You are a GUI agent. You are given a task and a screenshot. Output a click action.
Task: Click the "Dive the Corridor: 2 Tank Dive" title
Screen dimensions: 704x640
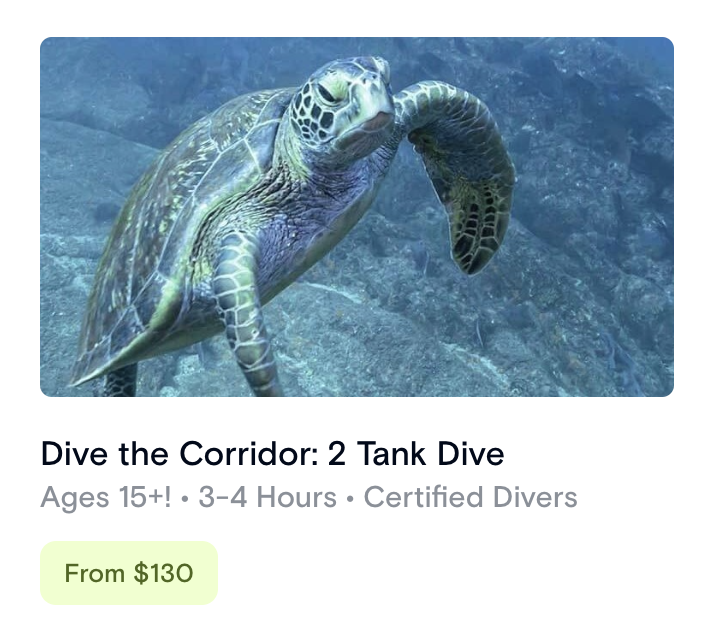(x=273, y=454)
